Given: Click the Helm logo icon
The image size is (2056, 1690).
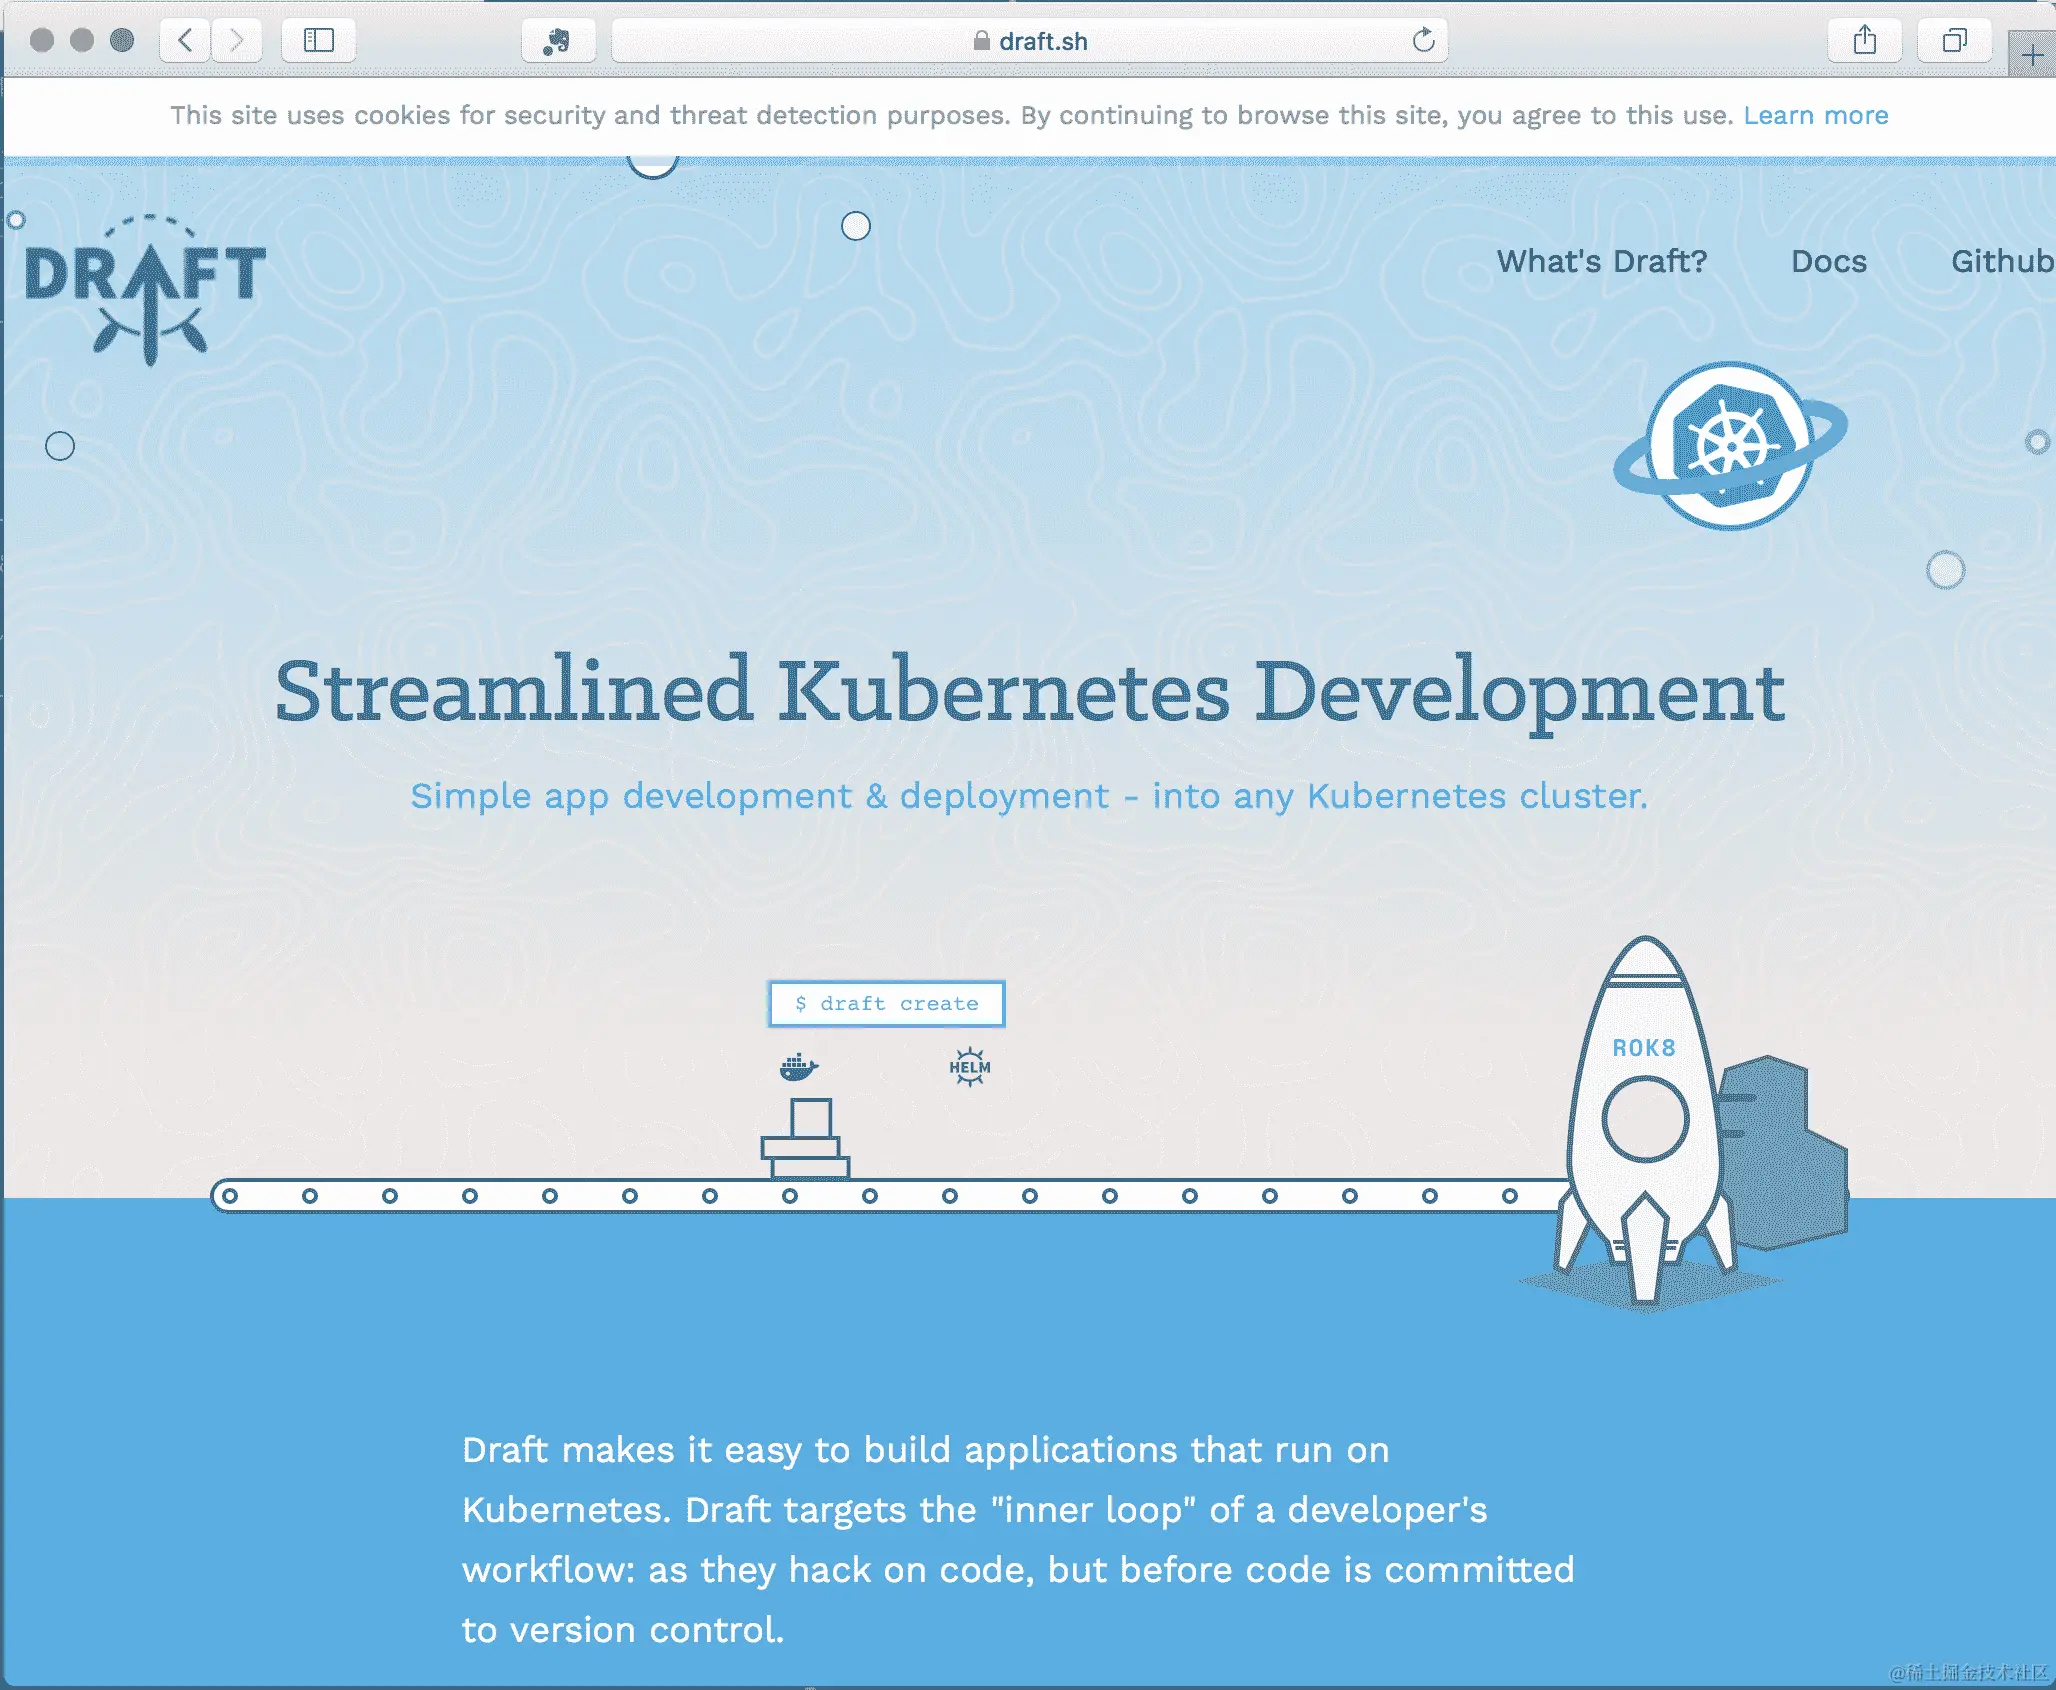Looking at the screenshot, I should [969, 1067].
